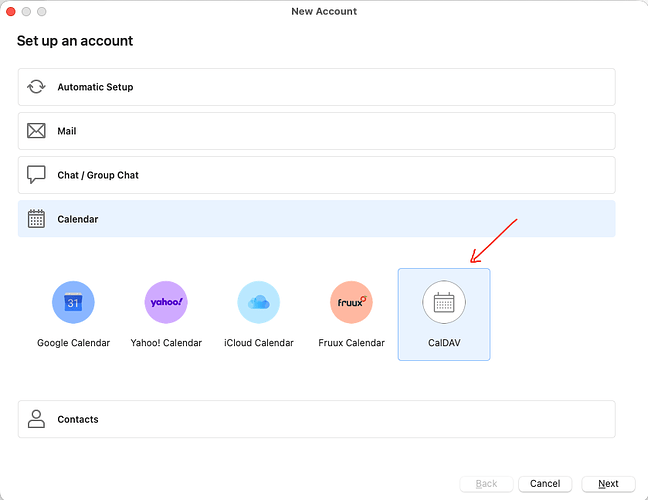Screen dimensions: 648x500
Task: Click the Calendar grid icon in Calendar row
Action: (x=36, y=219)
